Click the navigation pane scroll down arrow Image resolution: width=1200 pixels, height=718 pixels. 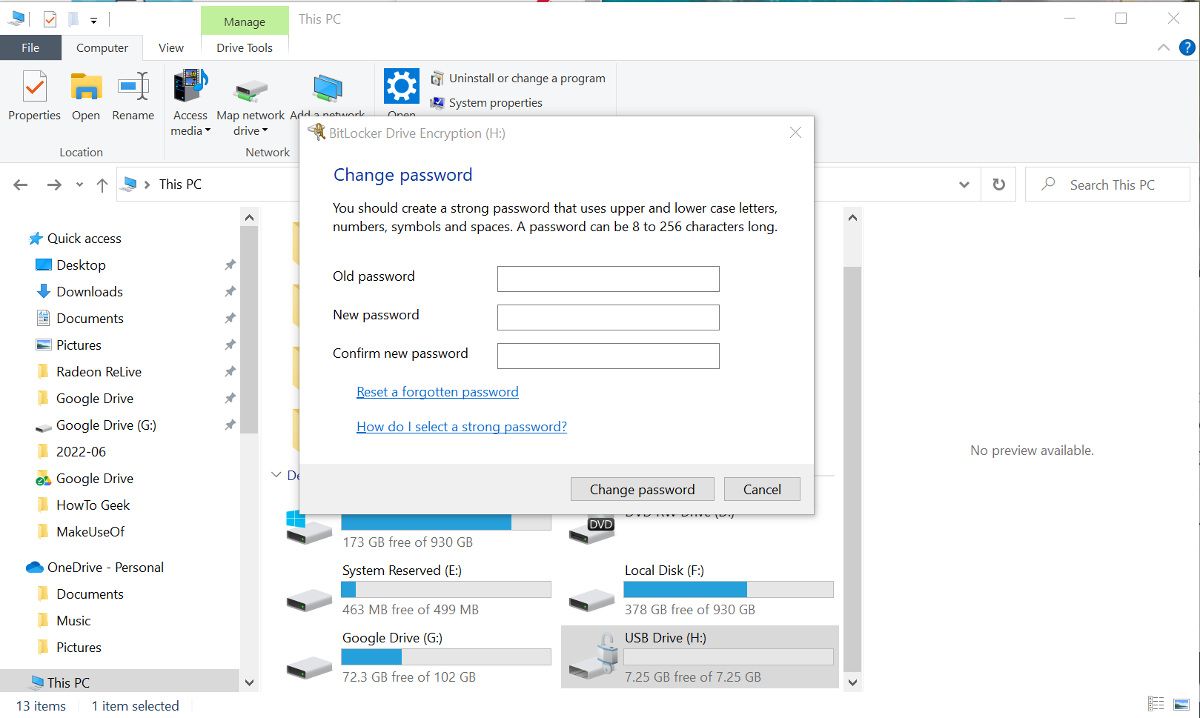[x=249, y=683]
